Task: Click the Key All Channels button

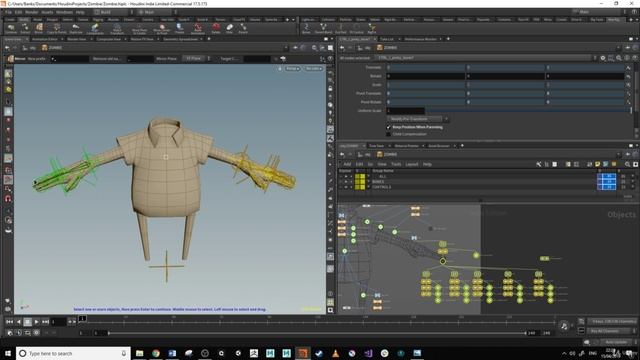Action: pos(608,331)
